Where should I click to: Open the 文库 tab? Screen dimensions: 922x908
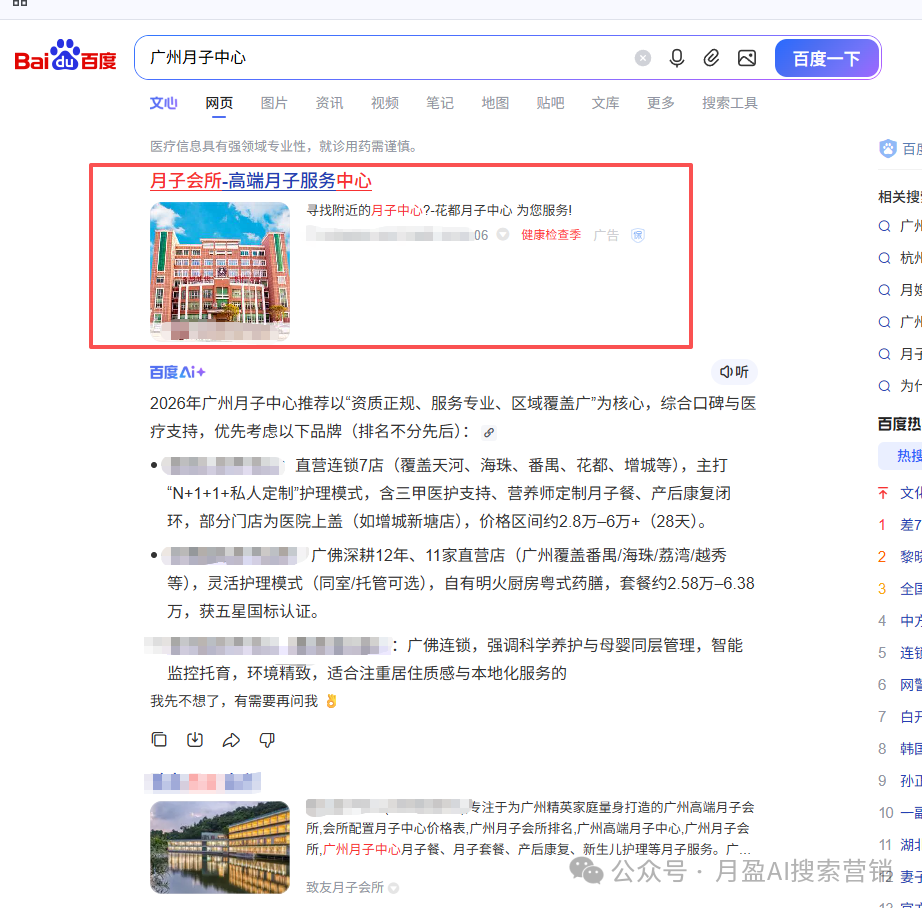point(606,103)
